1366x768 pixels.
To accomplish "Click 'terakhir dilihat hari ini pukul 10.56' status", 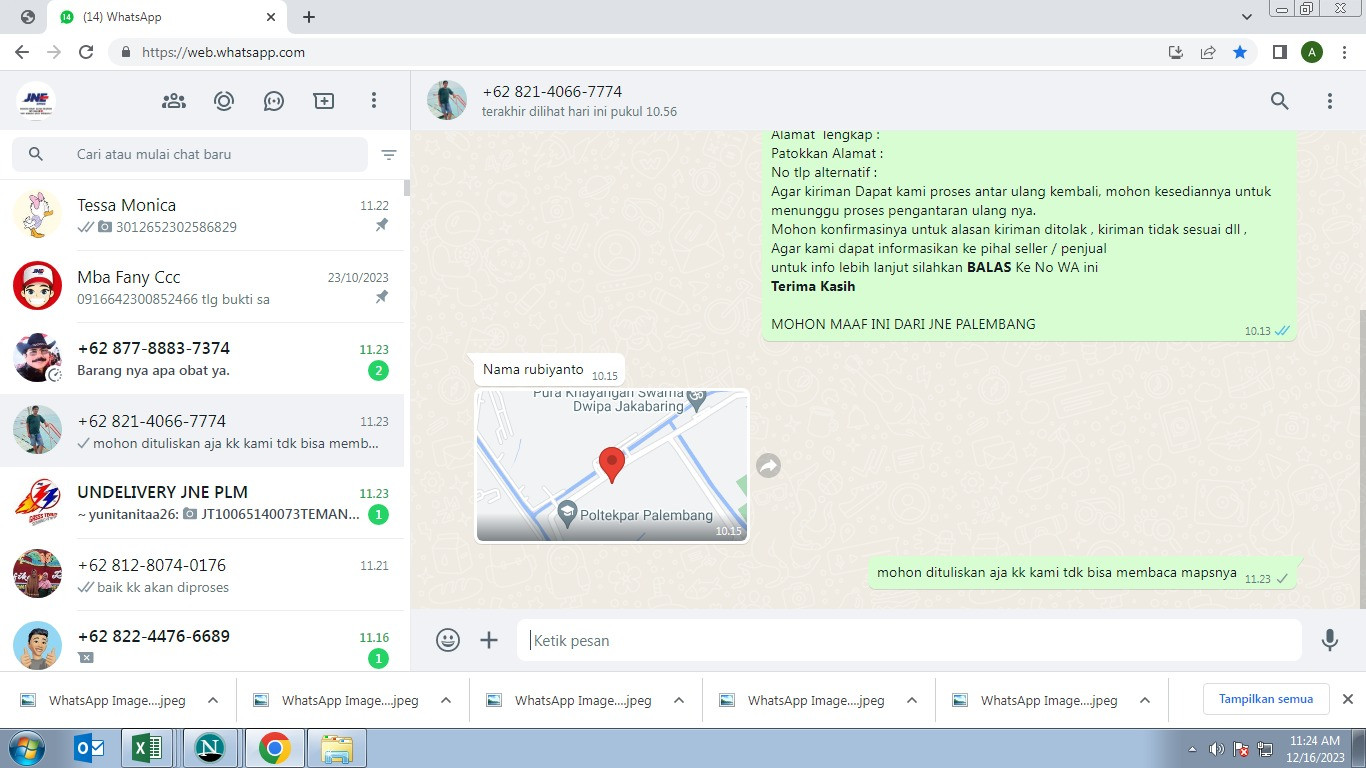I will tap(579, 112).
